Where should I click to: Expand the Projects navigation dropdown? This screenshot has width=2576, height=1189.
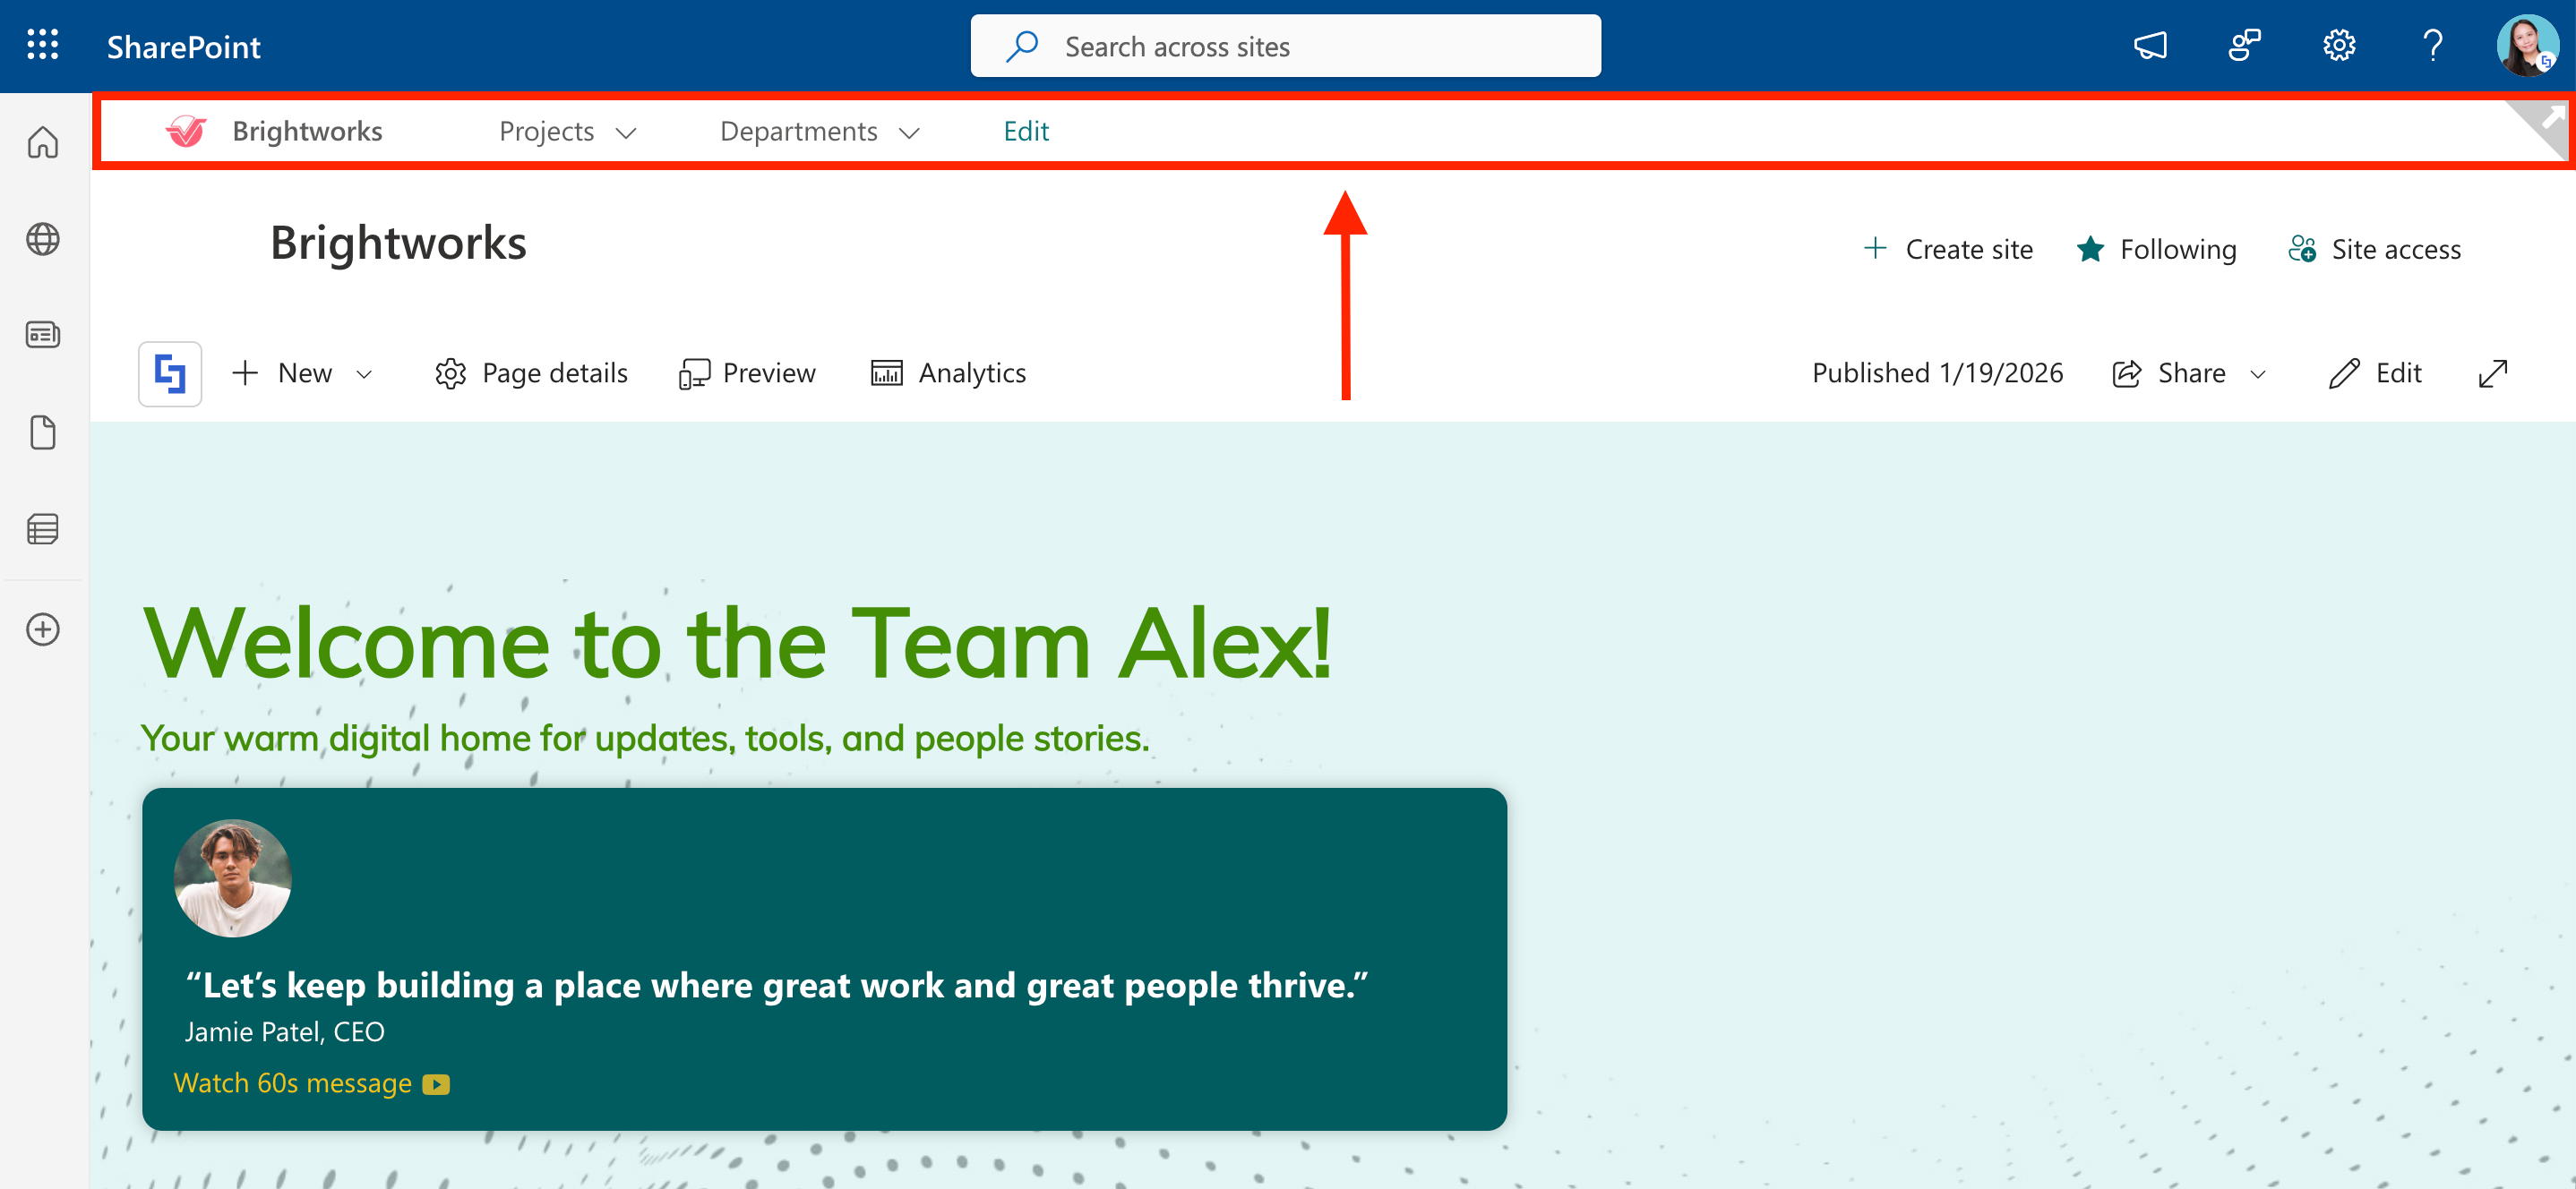pyautogui.click(x=628, y=132)
